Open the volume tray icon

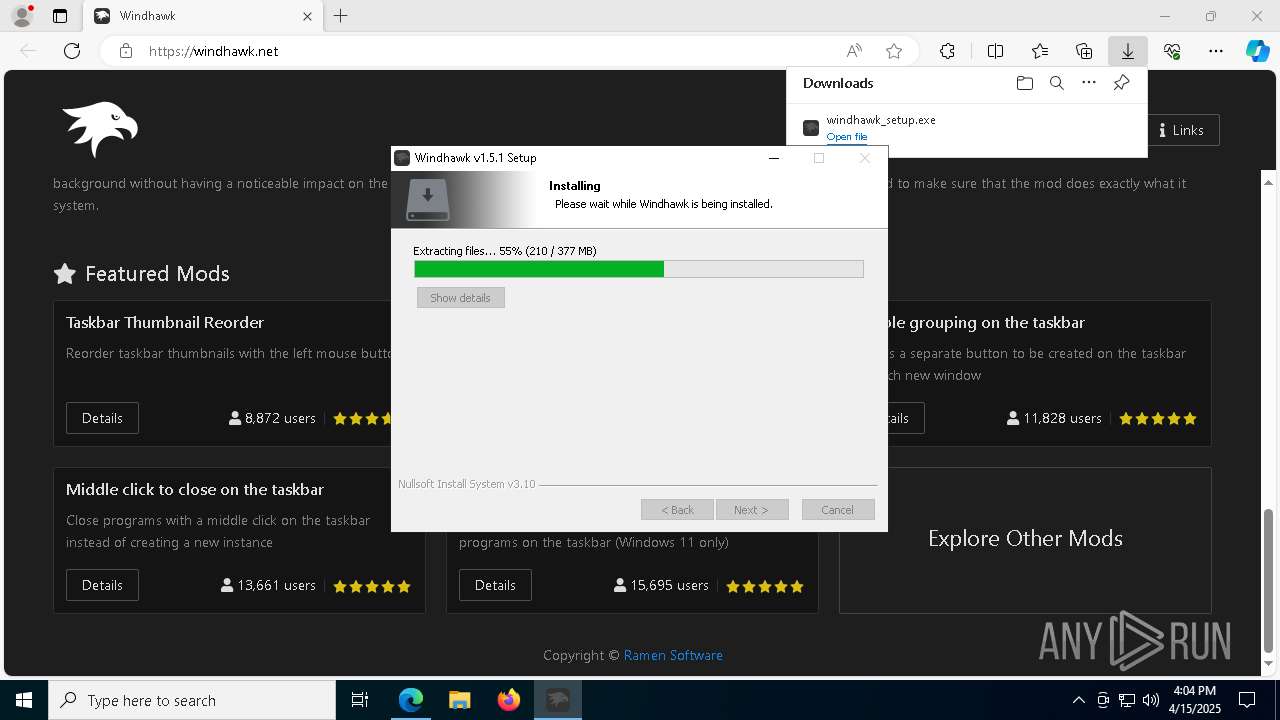click(x=1151, y=700)
